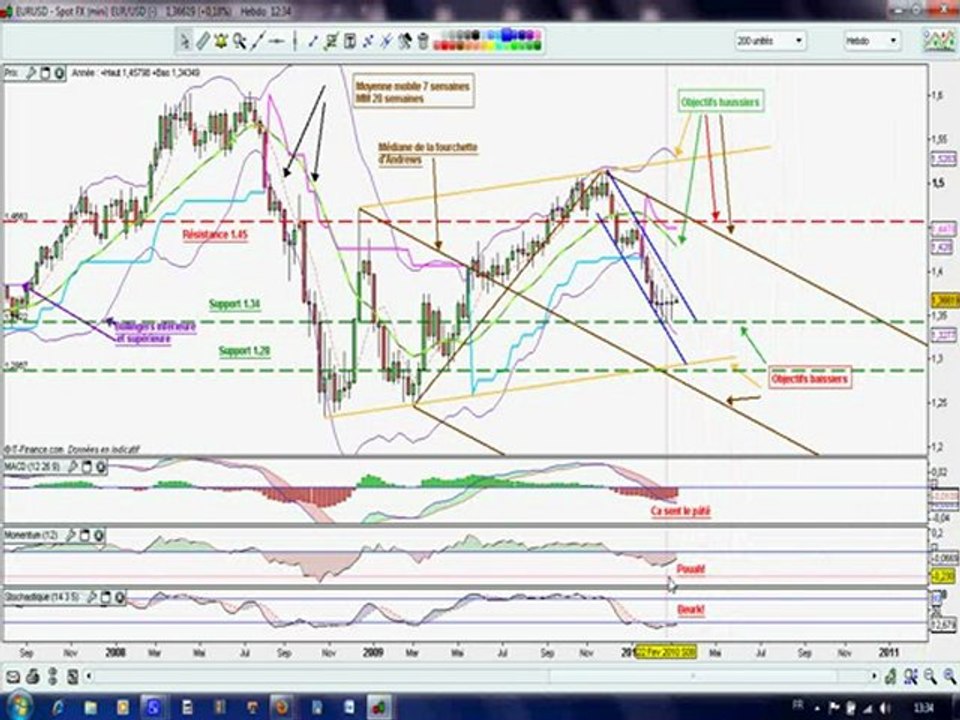Click the Stochastique panel clipboard icon

click(x=106, y=596)
